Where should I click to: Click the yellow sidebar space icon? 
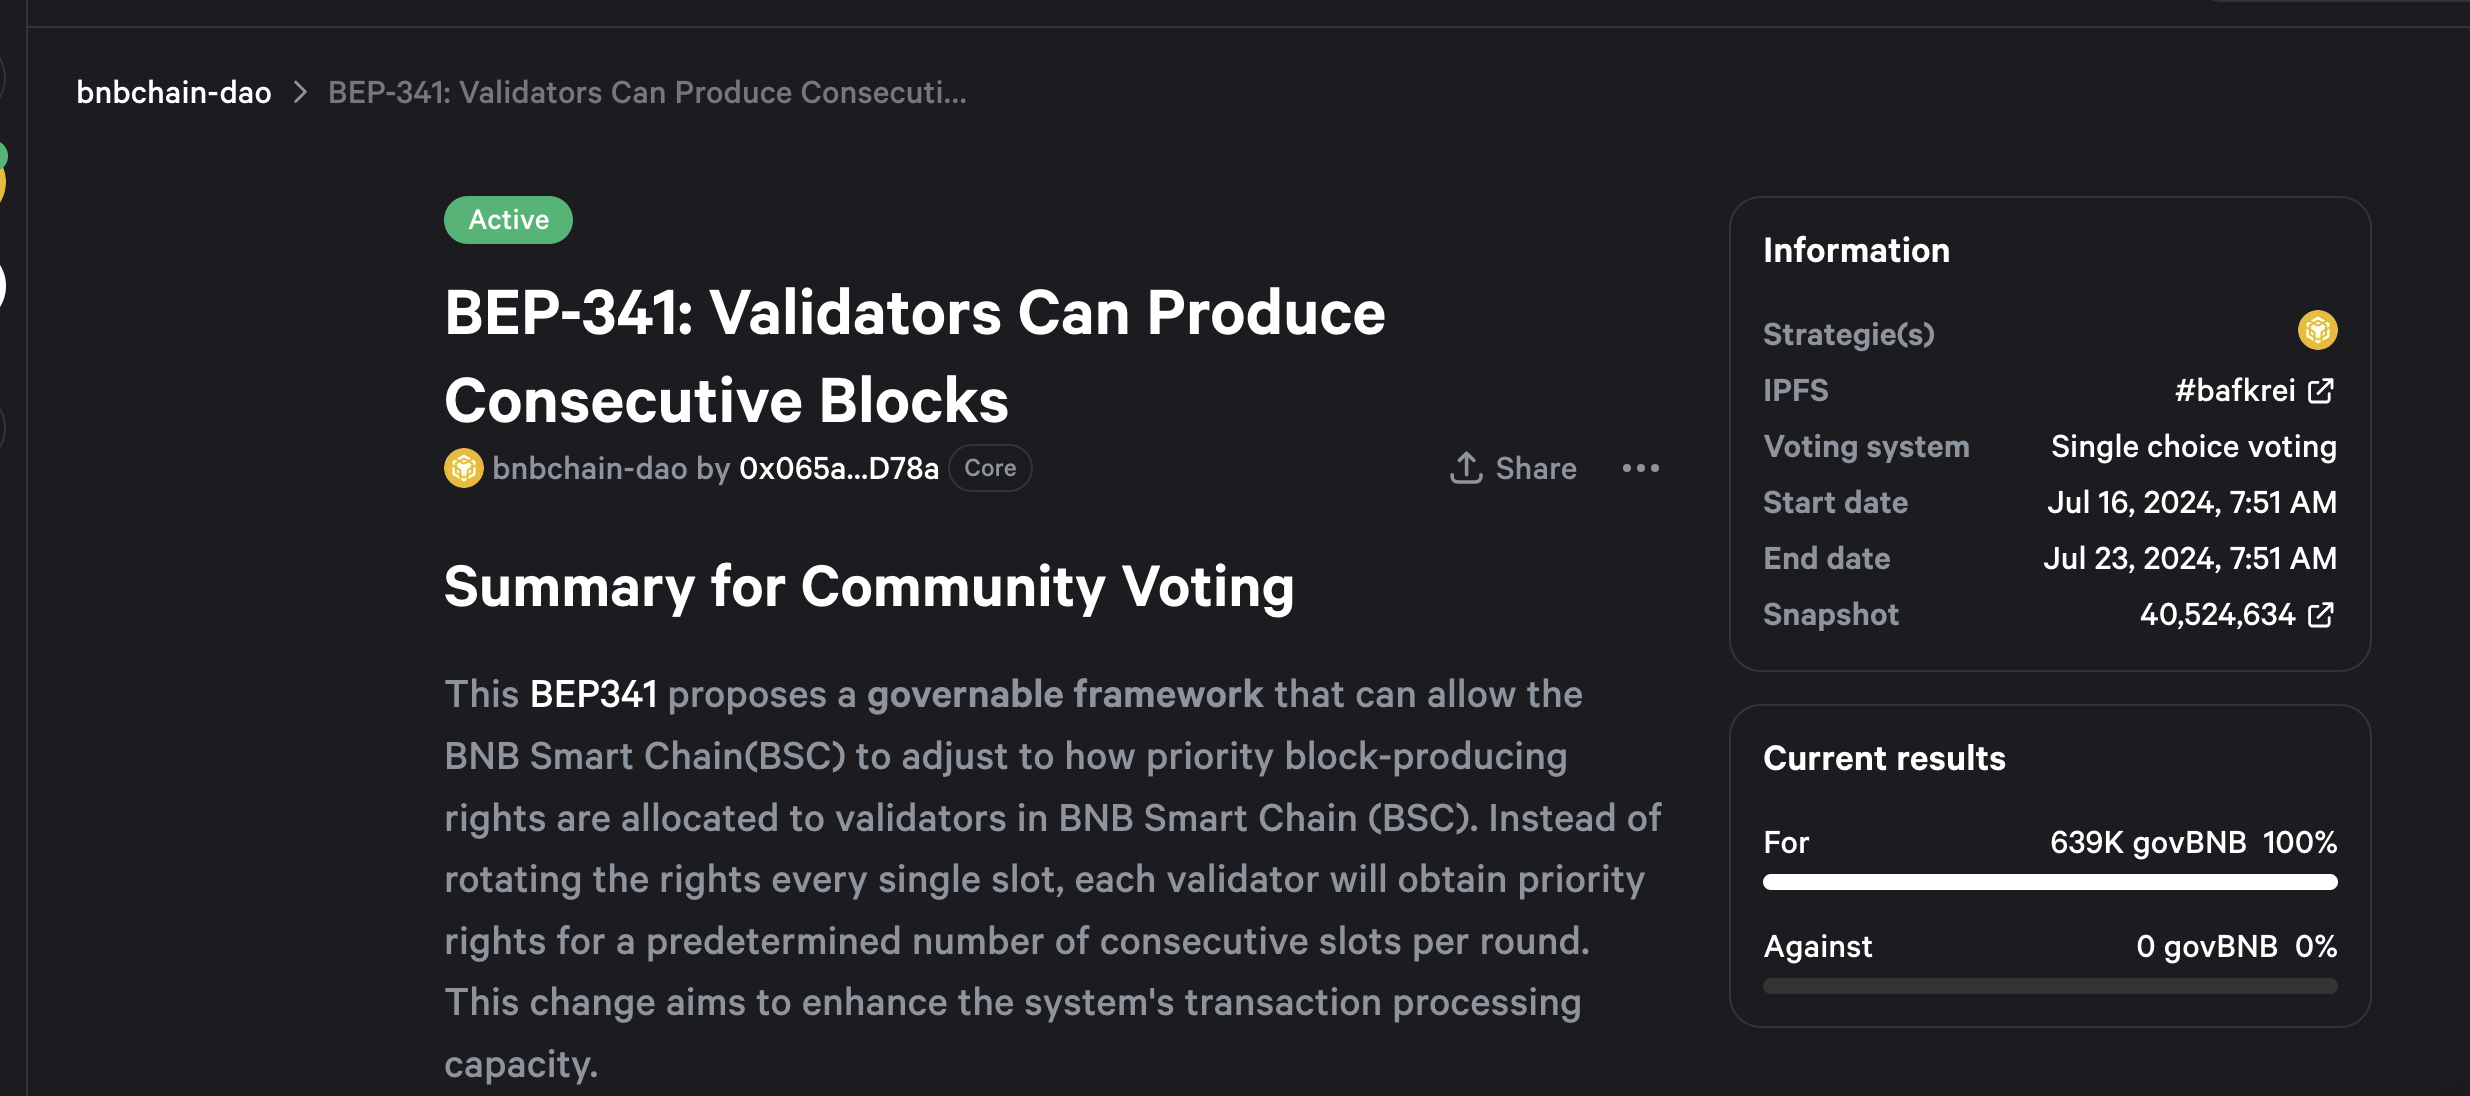(x=3, y=185)
